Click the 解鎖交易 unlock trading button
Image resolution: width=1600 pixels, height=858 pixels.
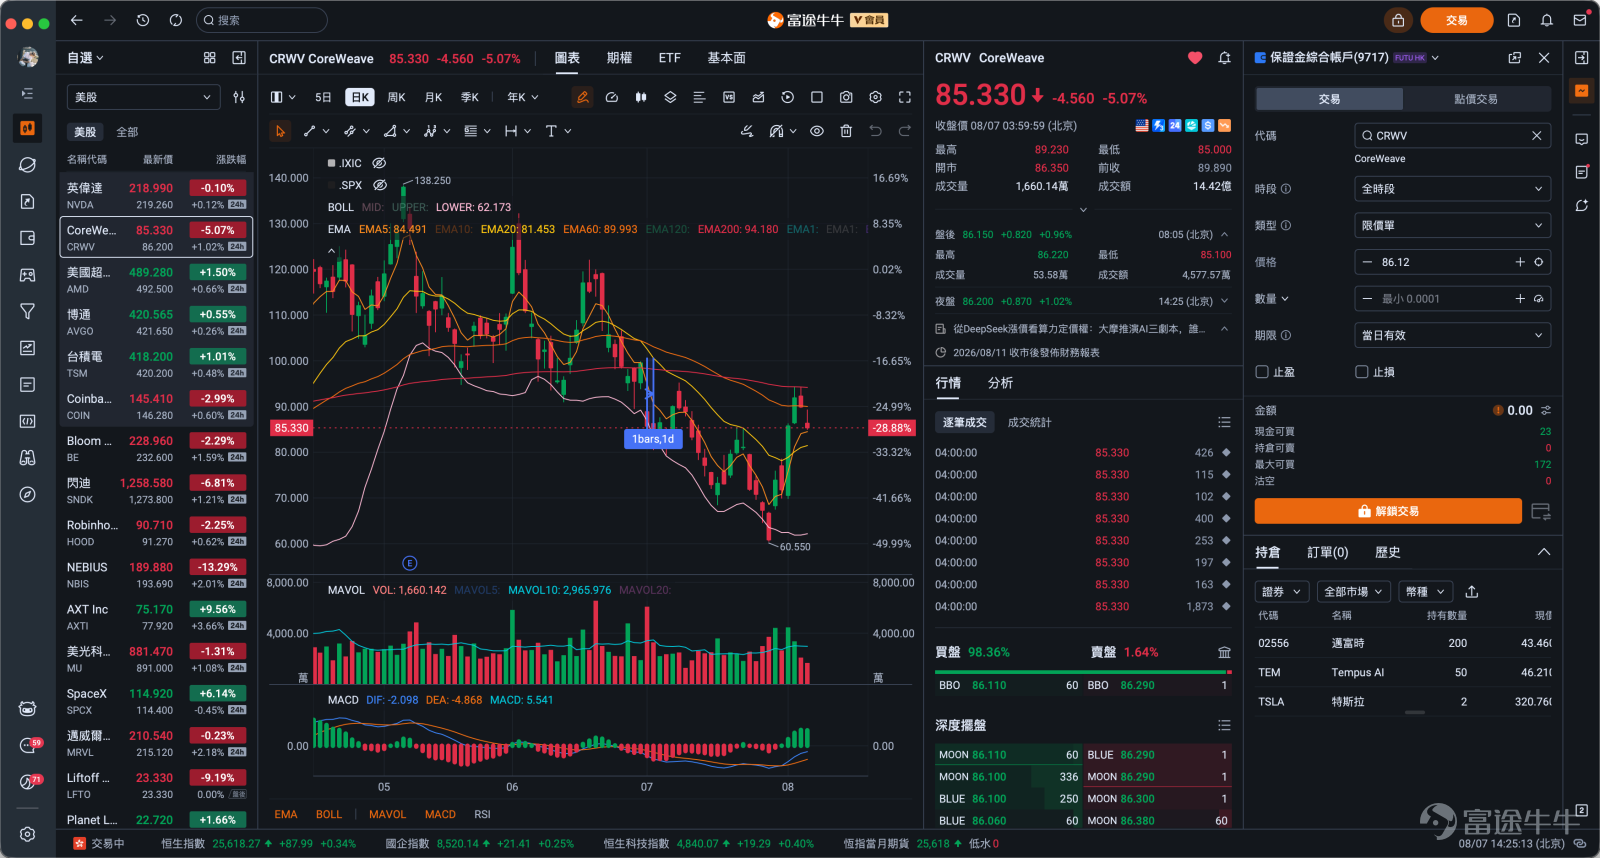1388,511
